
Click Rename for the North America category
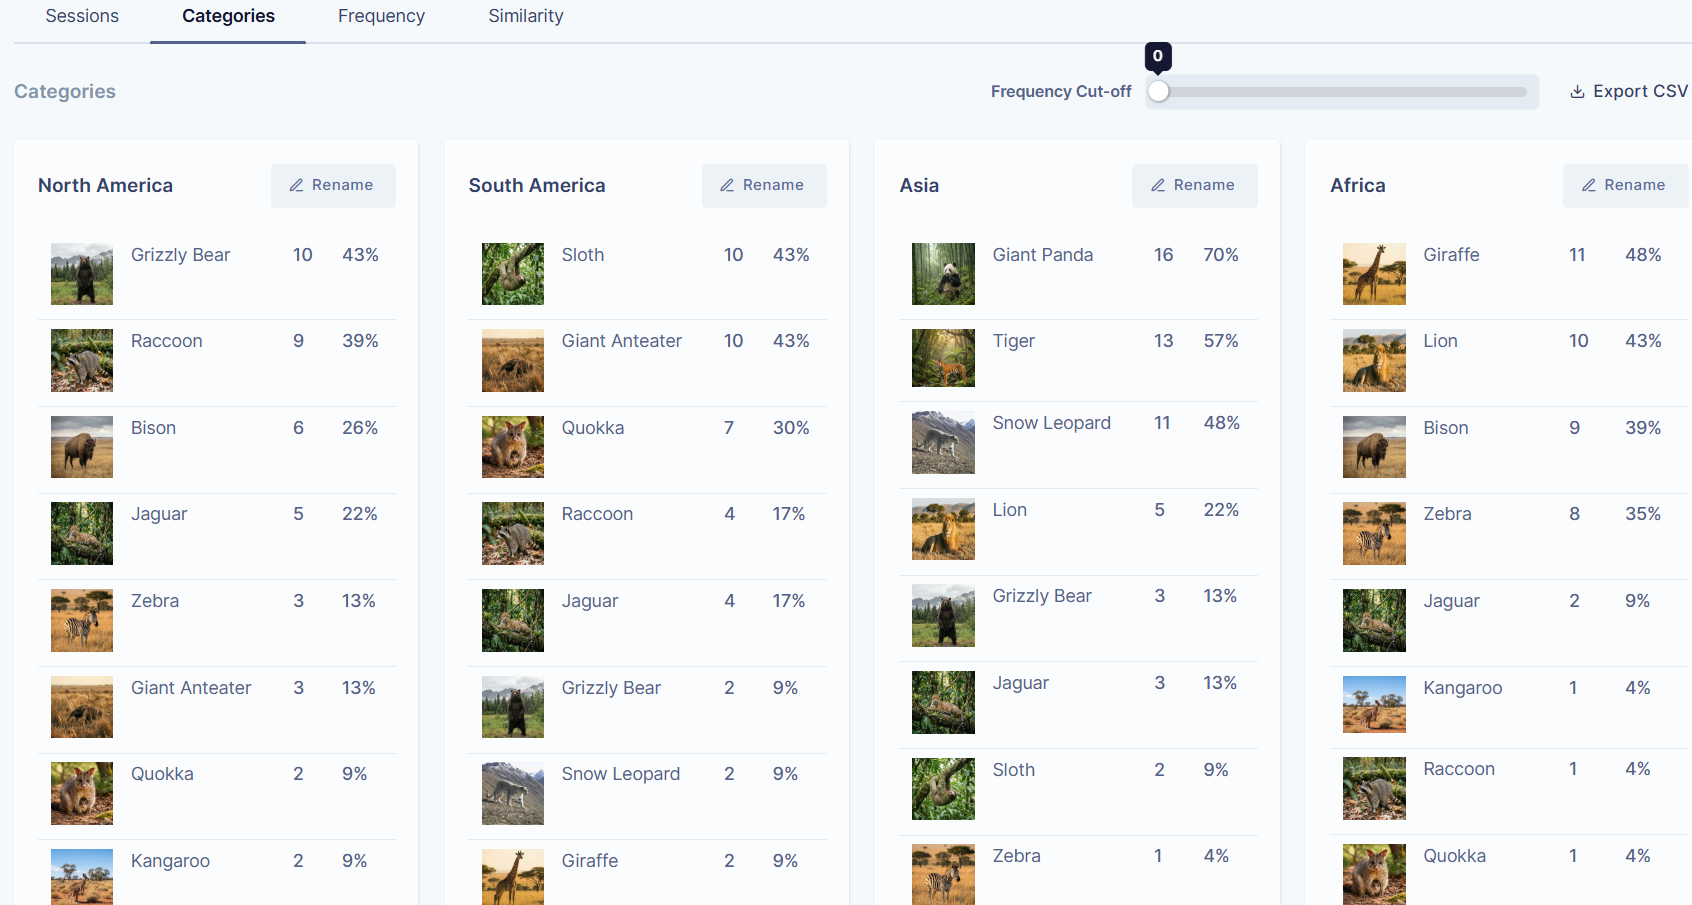(x=333, y=185)
